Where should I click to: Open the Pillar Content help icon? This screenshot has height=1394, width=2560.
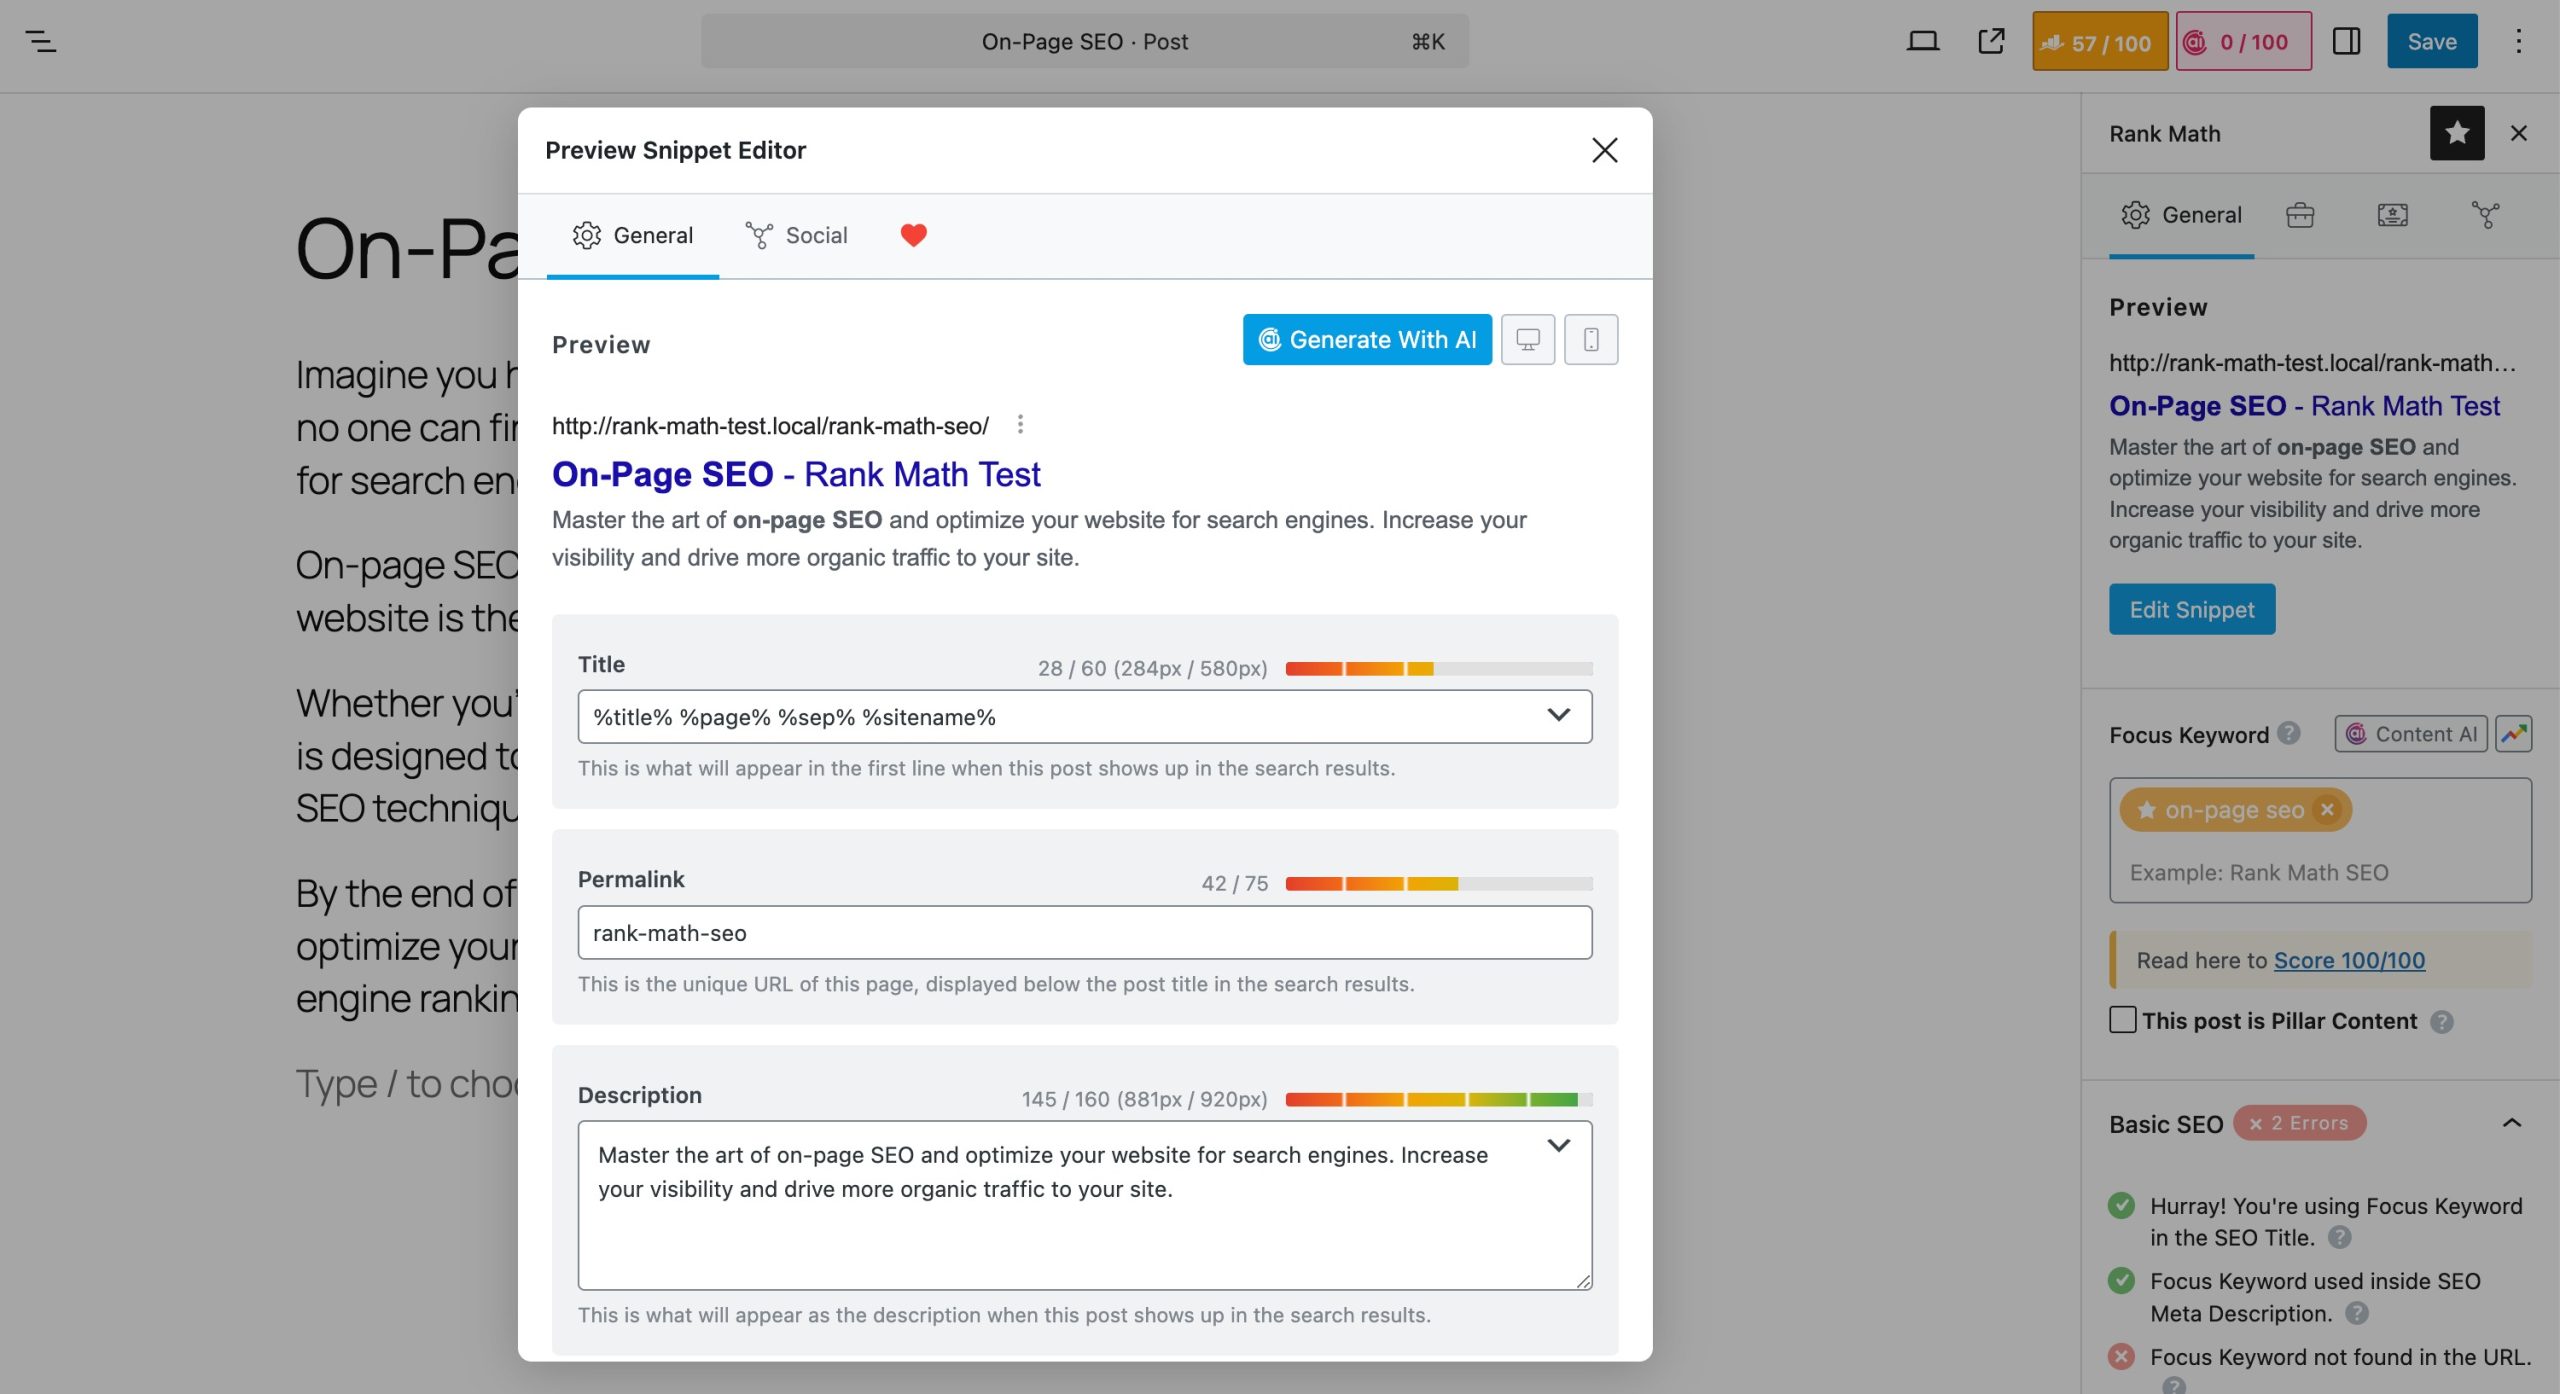(x=2441, y=1022)
